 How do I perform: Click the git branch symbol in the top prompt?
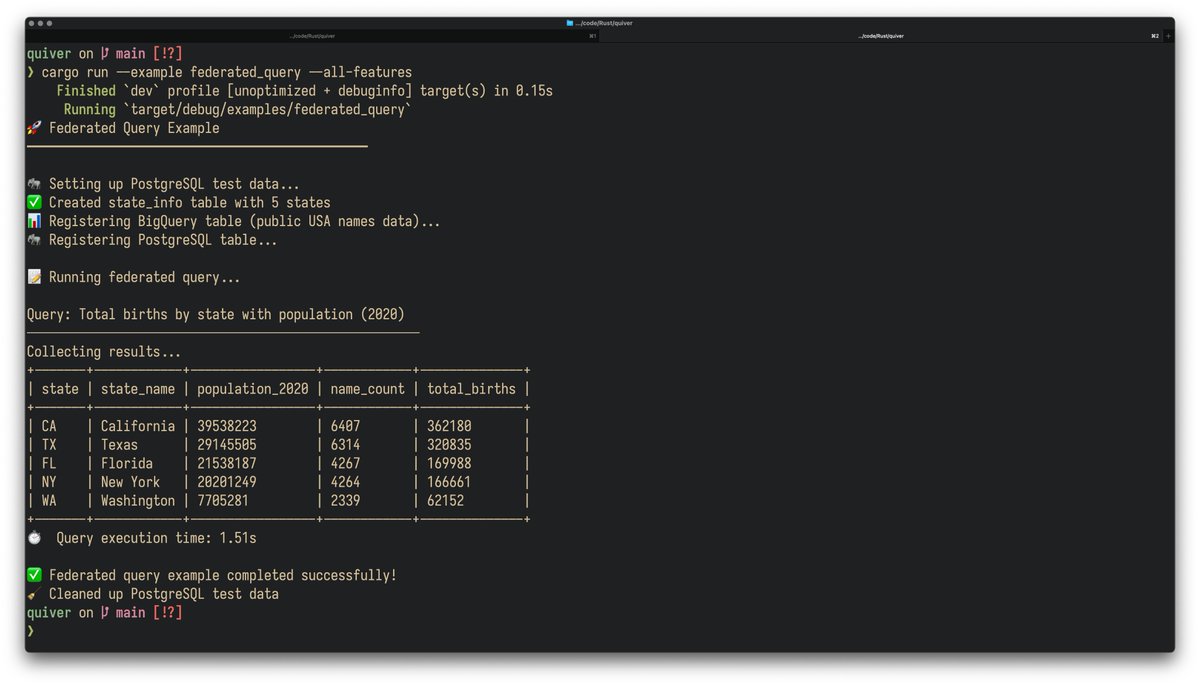tap(105, 54)
